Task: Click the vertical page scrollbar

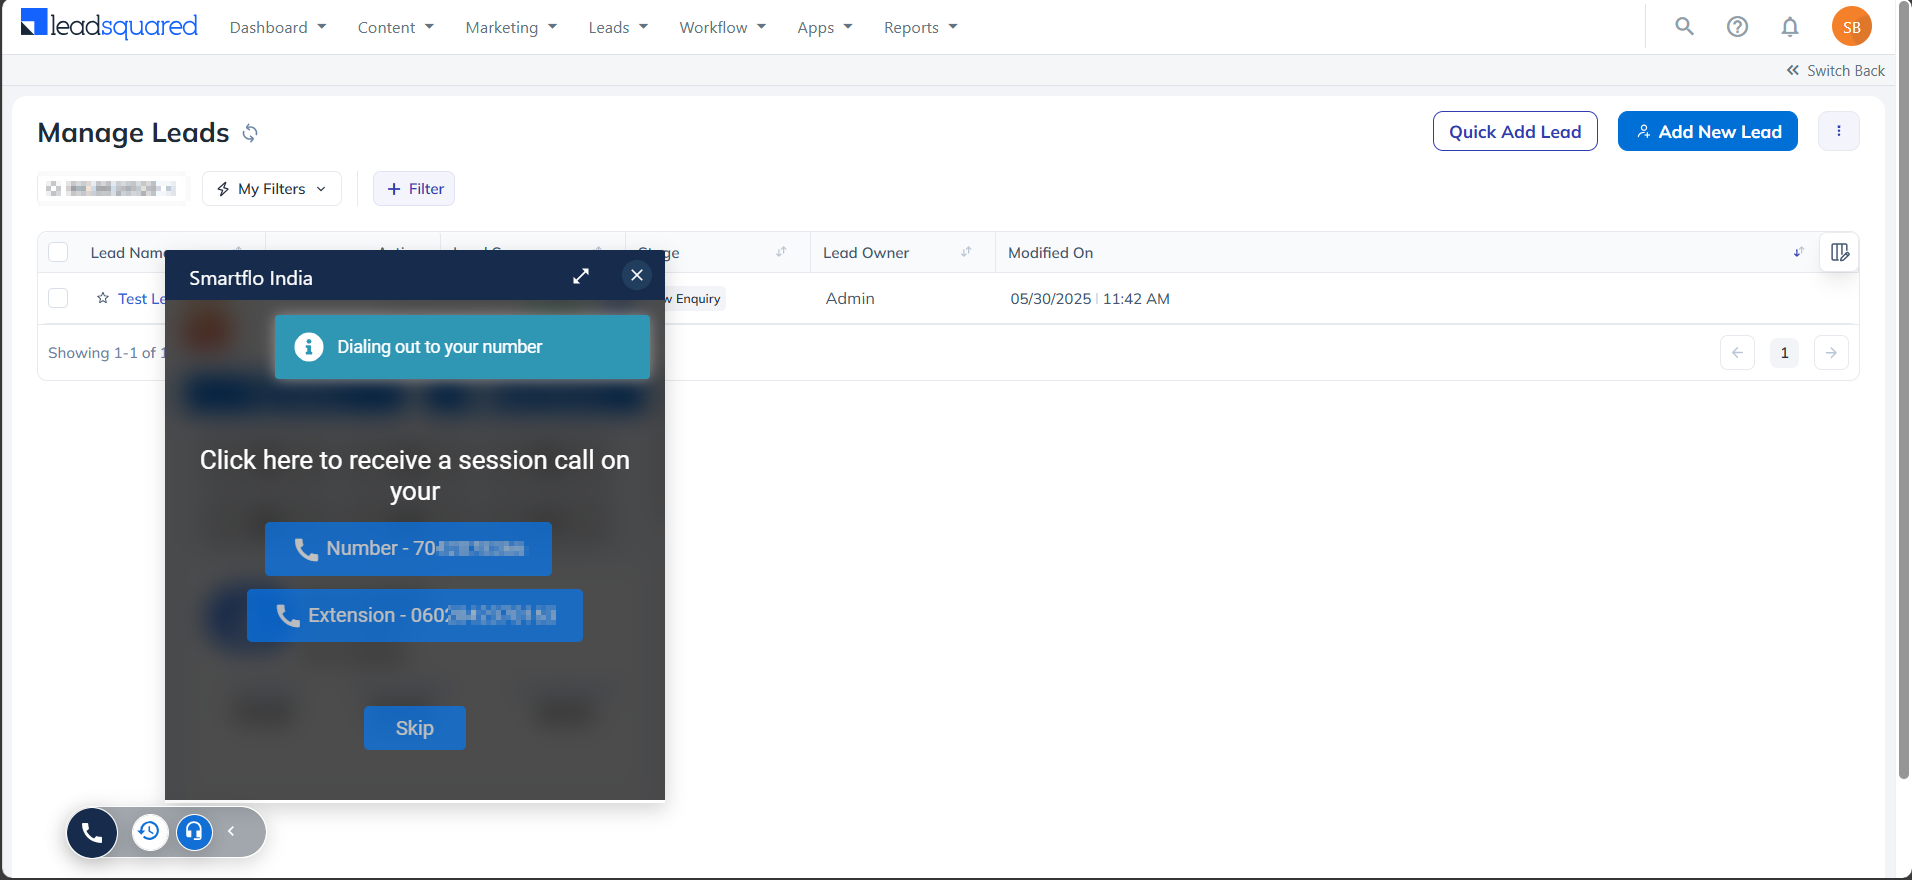Action: point(1904,390)
